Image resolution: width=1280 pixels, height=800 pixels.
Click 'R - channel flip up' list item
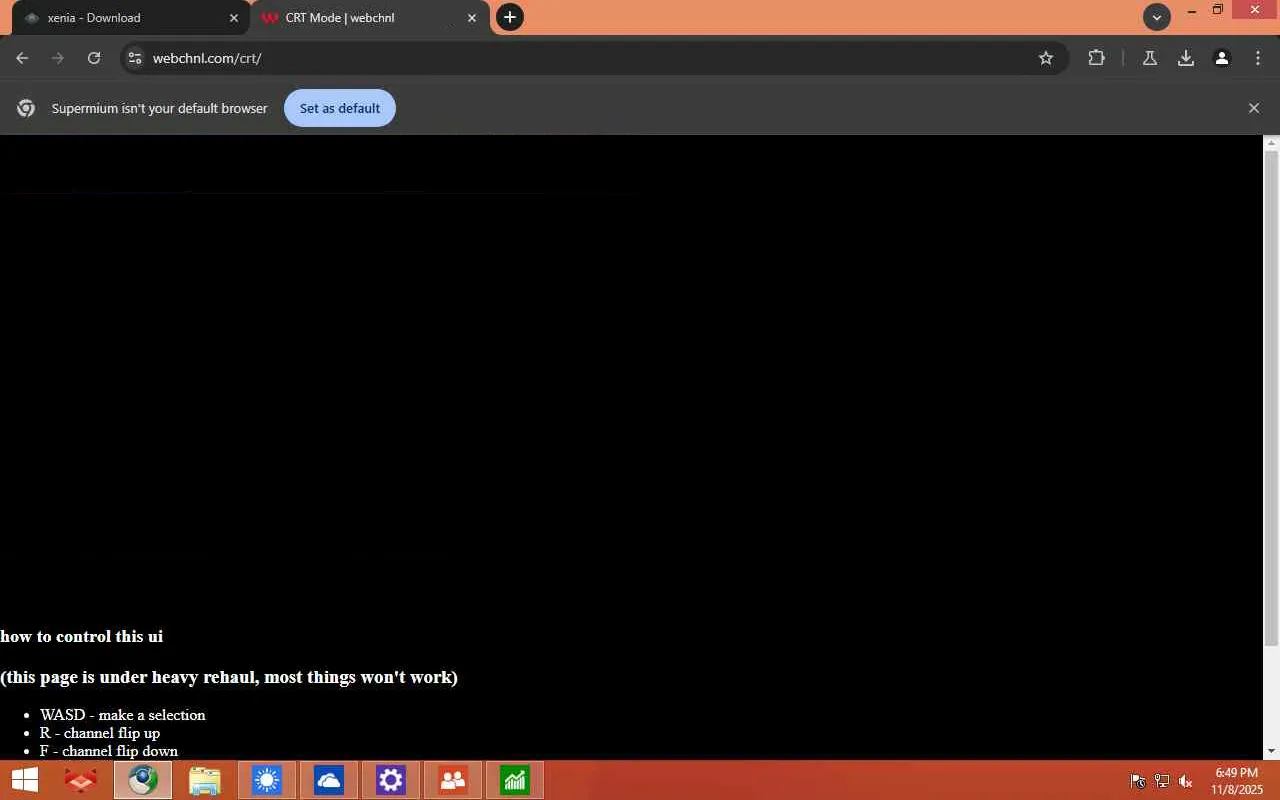(x=100, y=733)
